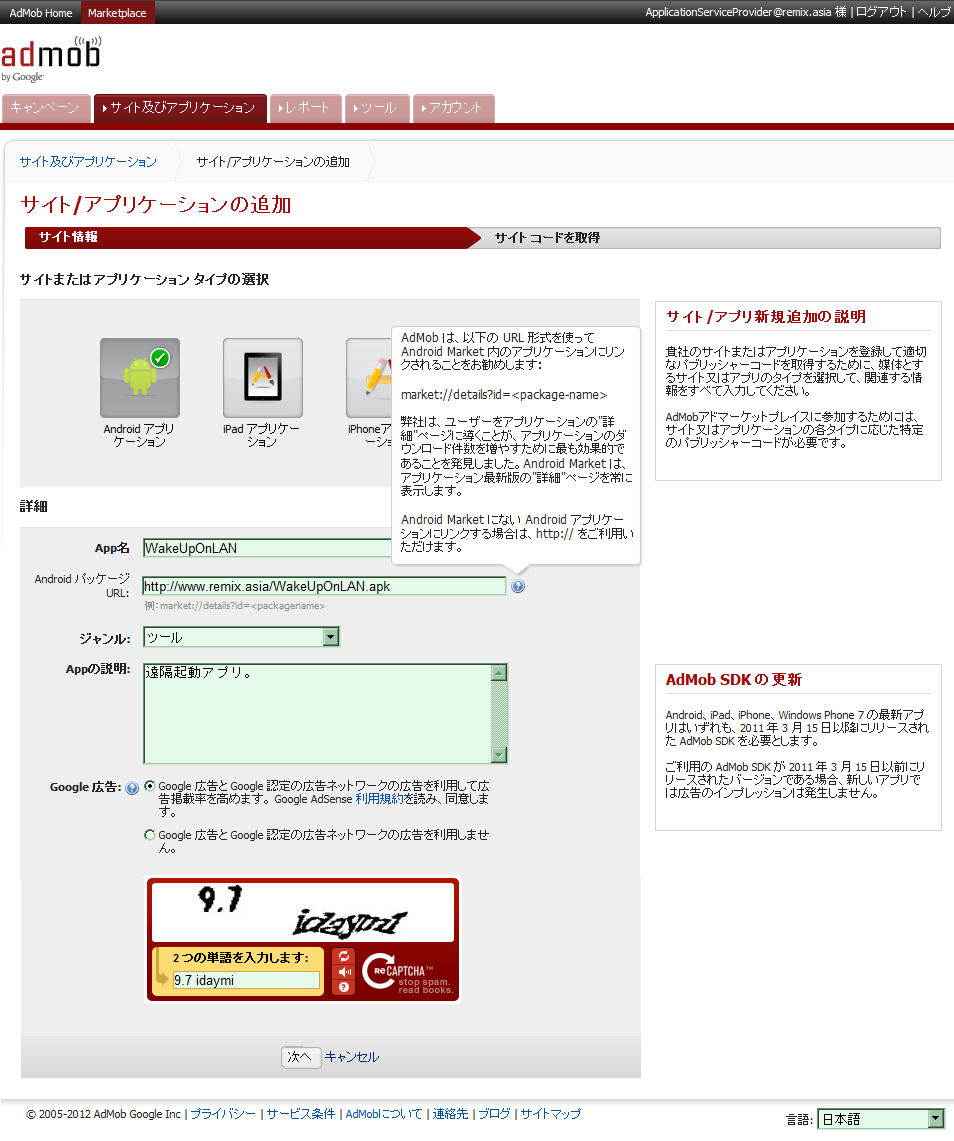Open the ツール tab
The image size is (954, 1141).
pos(377,108)
